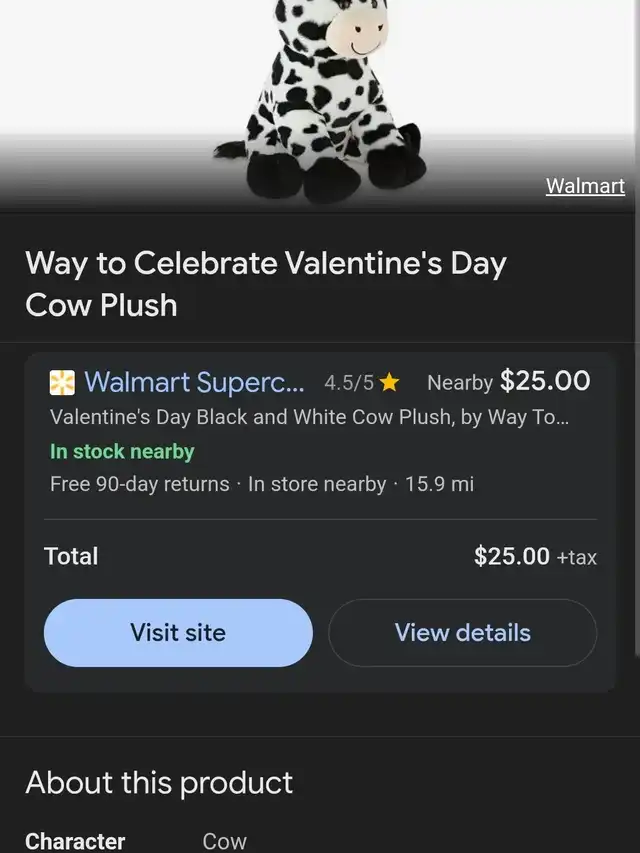Image resolution: width=640 pixels, height=853 pixels.
Task: Click the Way to Celebrate product title
Action: [266, 283]
